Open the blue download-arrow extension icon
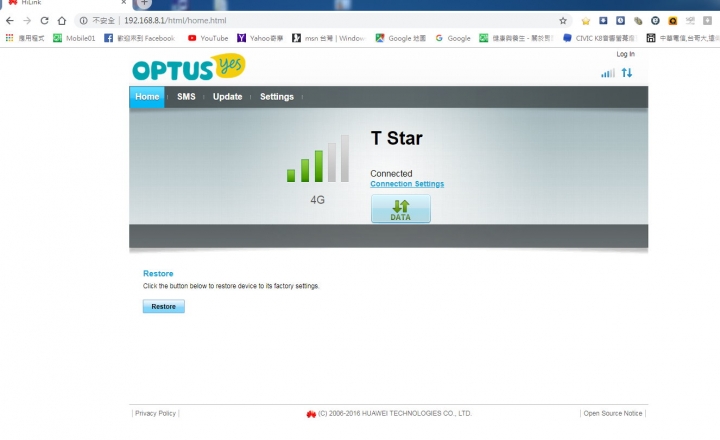The height and width of the screenshot is (440, 720). click(603, 21)
